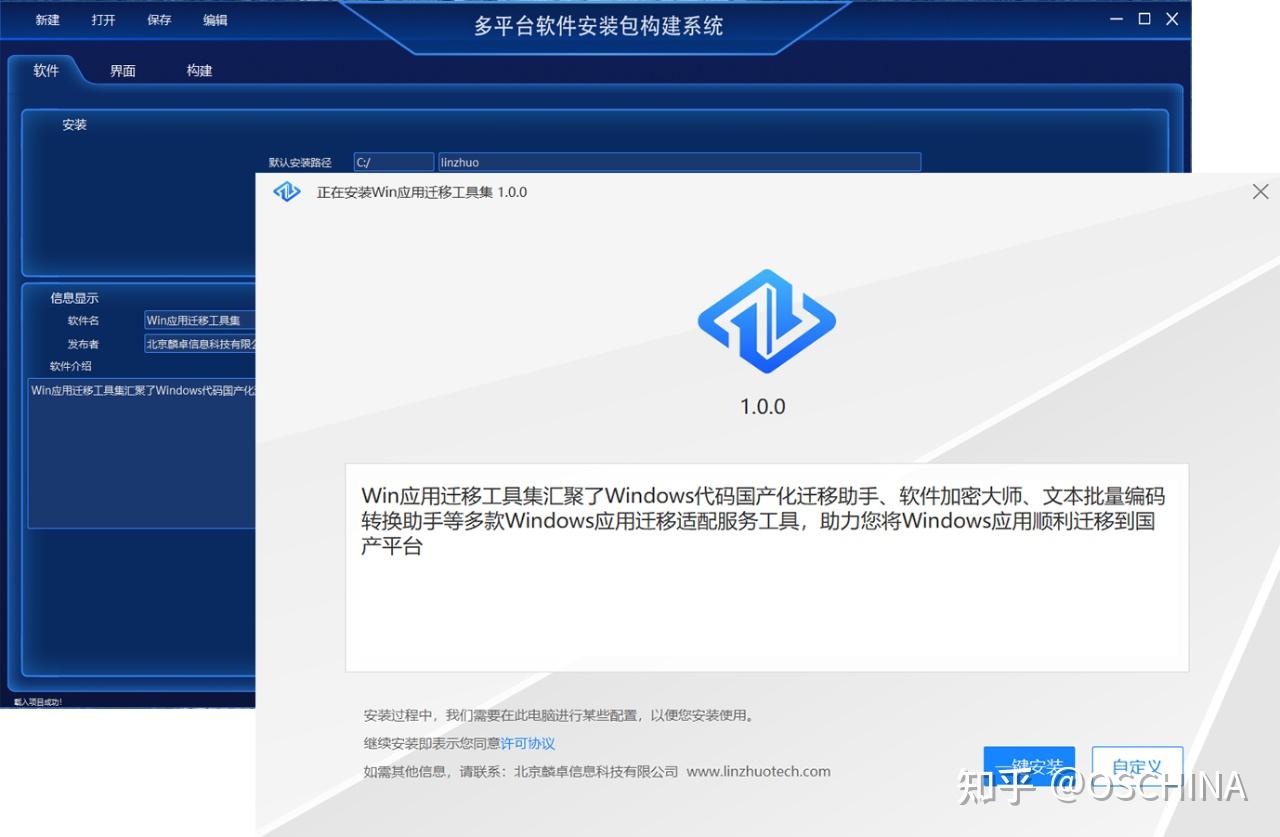This screenshot has width=1280, height=837.
Task: Save the project using 保存
Action: point(158,19)
